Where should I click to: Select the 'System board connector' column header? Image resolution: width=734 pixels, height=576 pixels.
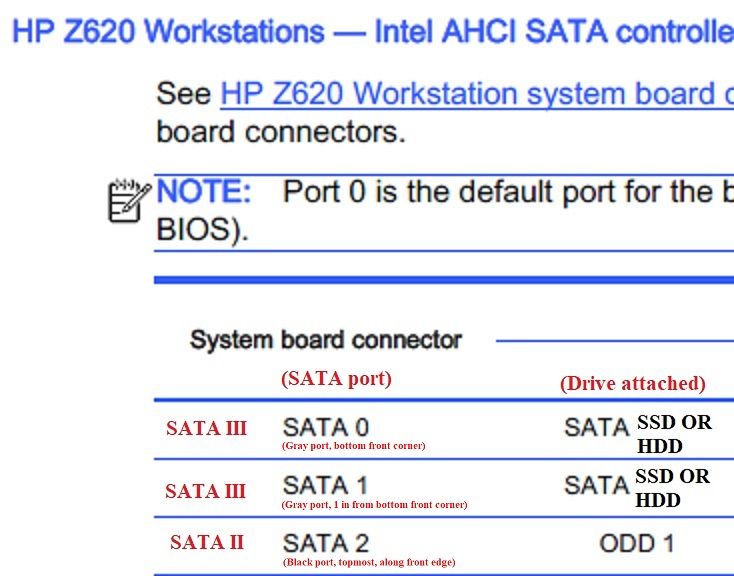[x=326, y=340]
